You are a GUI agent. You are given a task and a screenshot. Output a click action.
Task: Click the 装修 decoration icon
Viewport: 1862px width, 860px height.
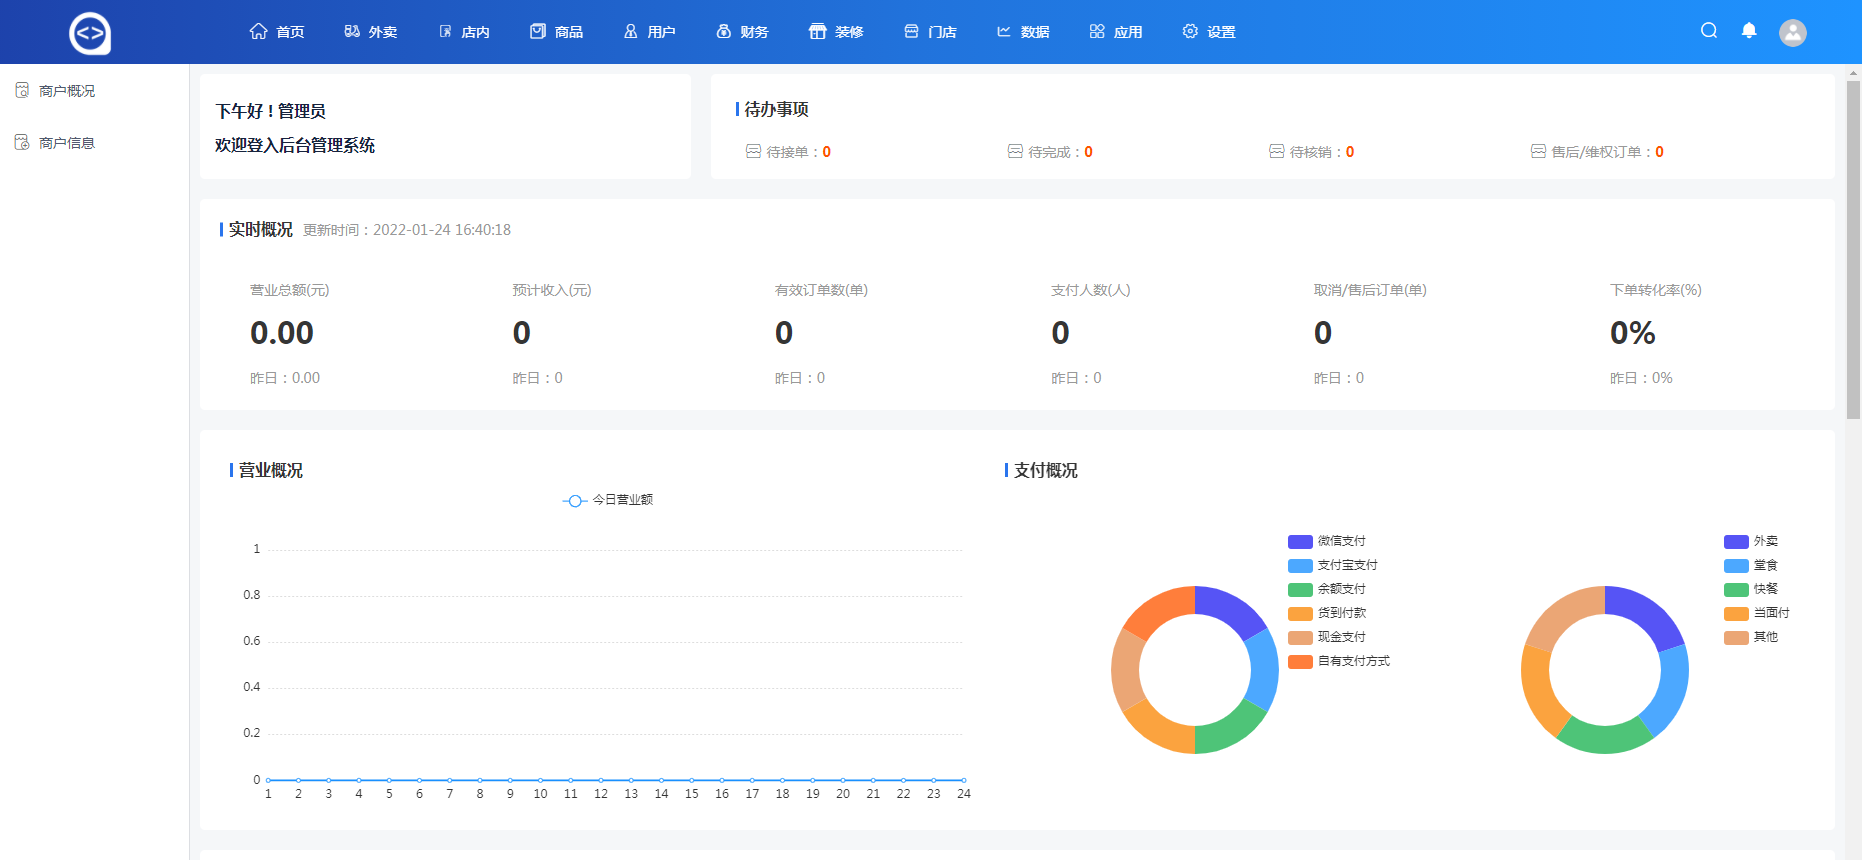tap(818, 31)
